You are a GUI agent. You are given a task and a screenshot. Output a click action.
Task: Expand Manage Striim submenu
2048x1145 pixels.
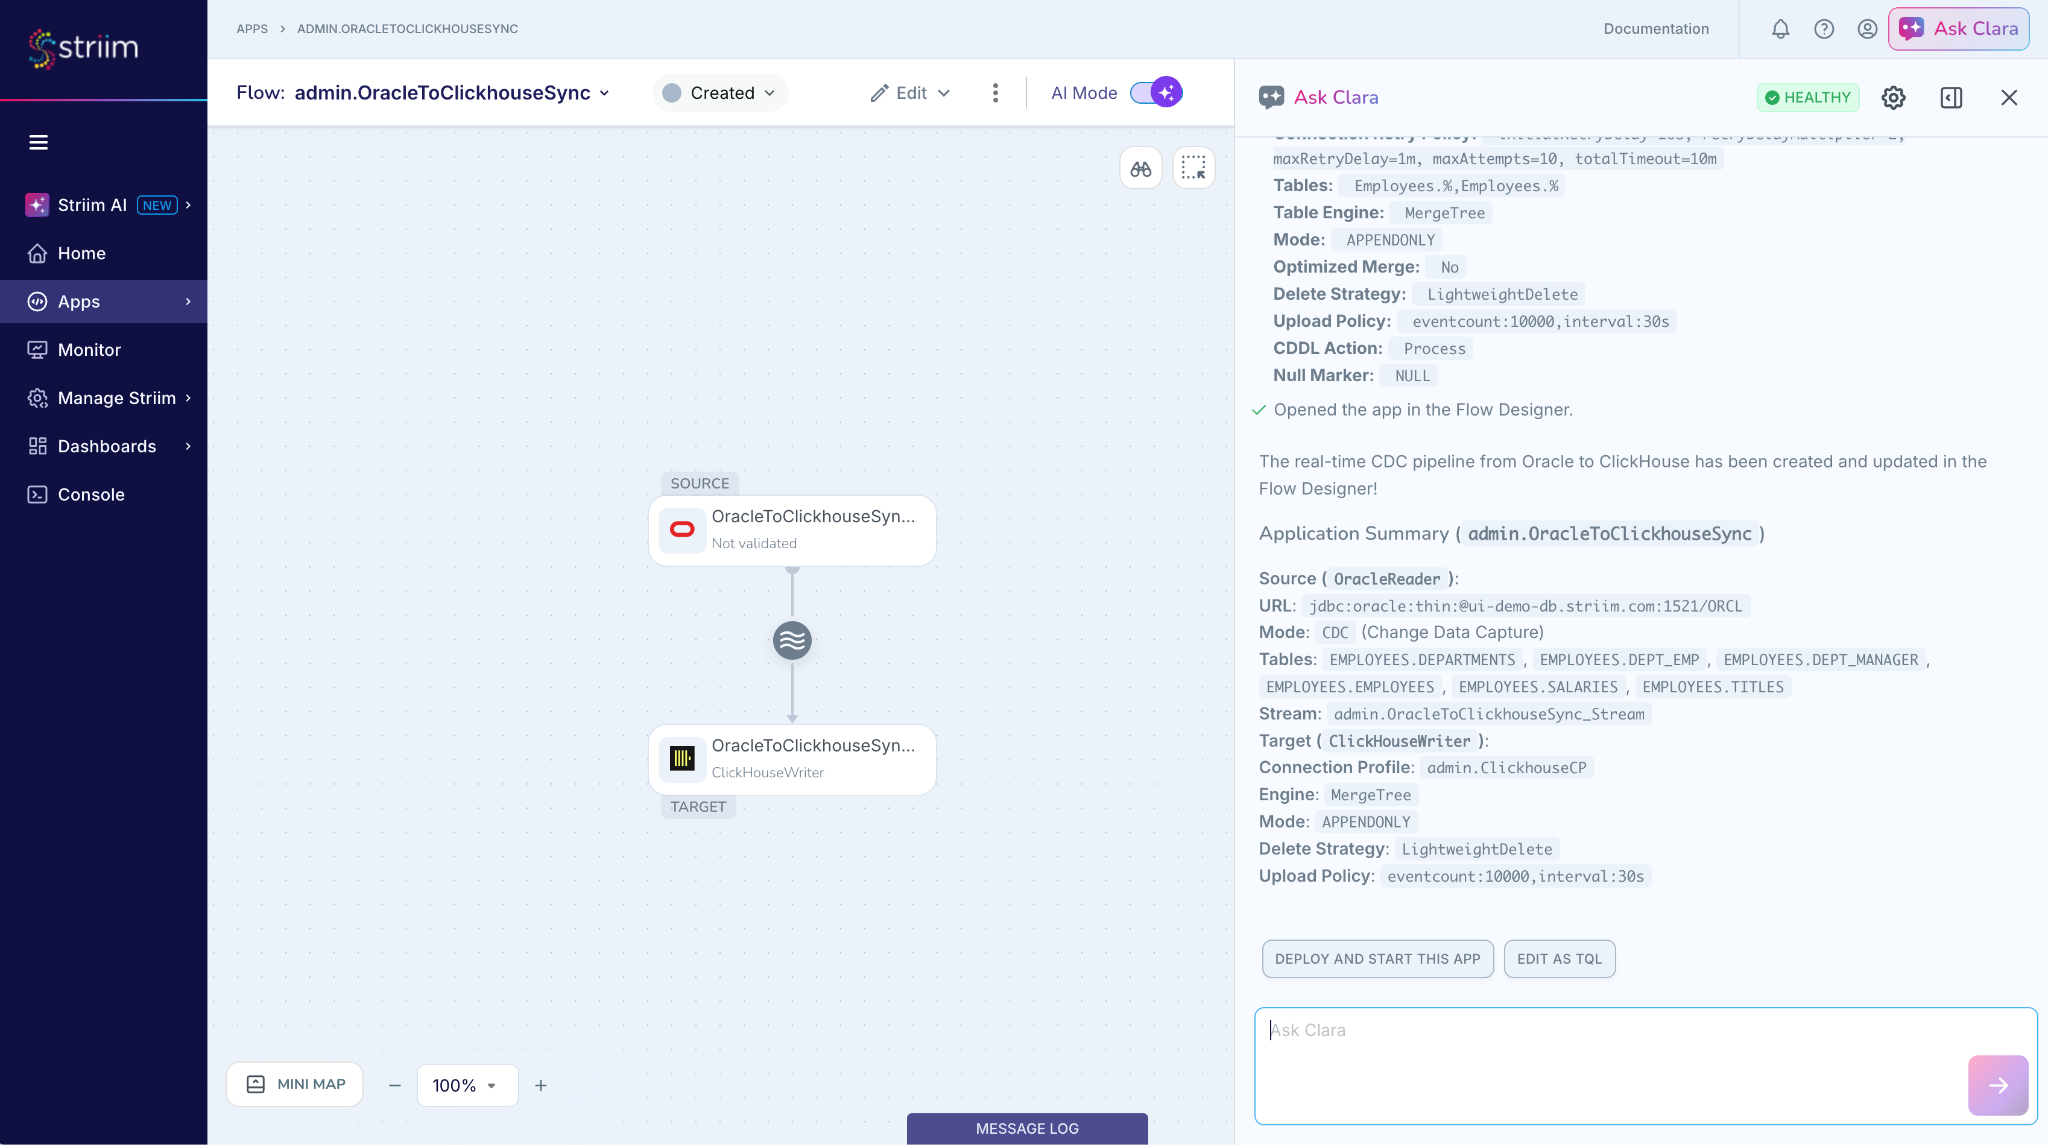(104, 398)
